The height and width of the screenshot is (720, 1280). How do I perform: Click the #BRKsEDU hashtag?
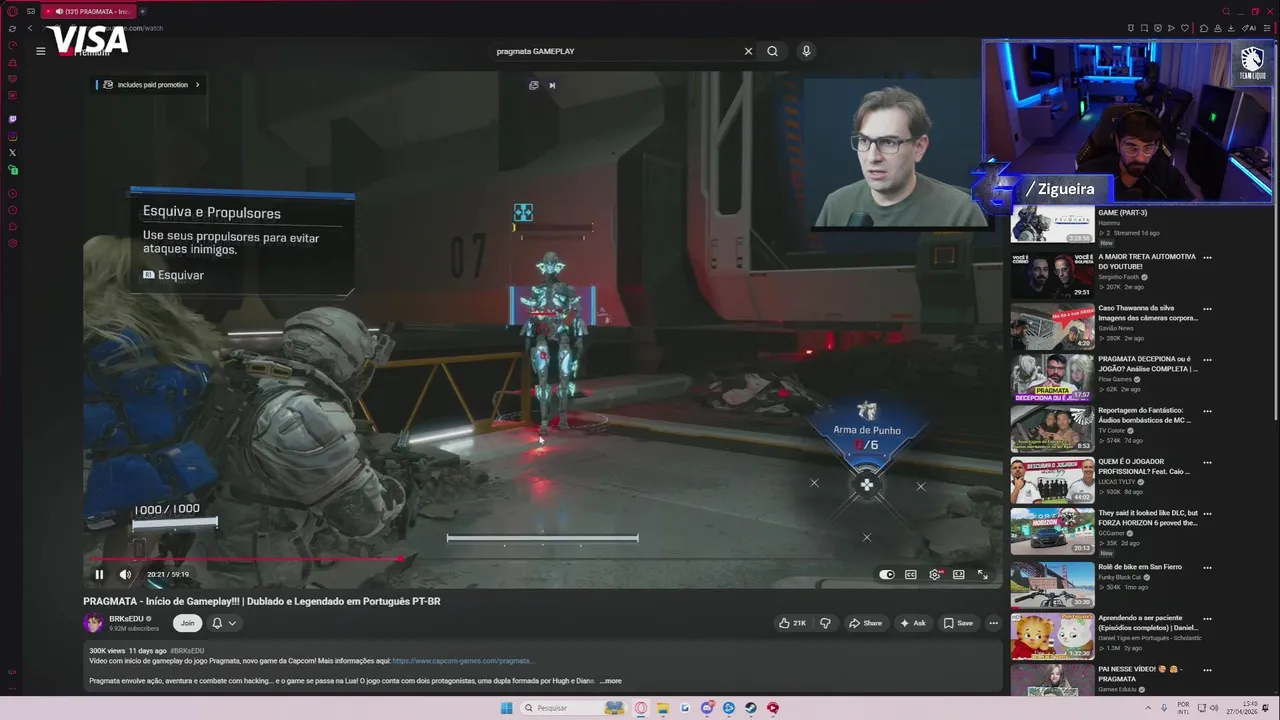pos(187,651)
